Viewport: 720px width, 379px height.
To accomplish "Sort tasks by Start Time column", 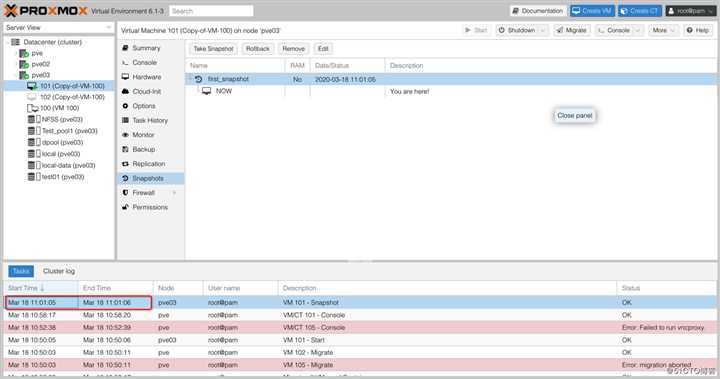I will pos(41,288).
